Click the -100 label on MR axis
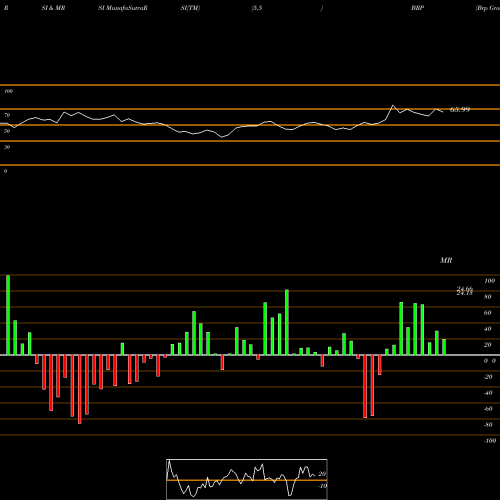Viewport: 500px width, 500px height. pyautogui.click(x=490, y=441)
